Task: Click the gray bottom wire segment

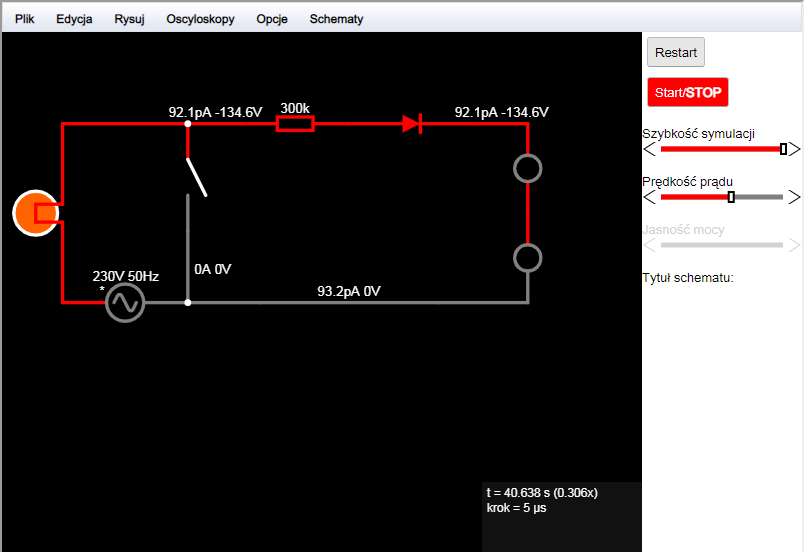Action: [358, 303]
